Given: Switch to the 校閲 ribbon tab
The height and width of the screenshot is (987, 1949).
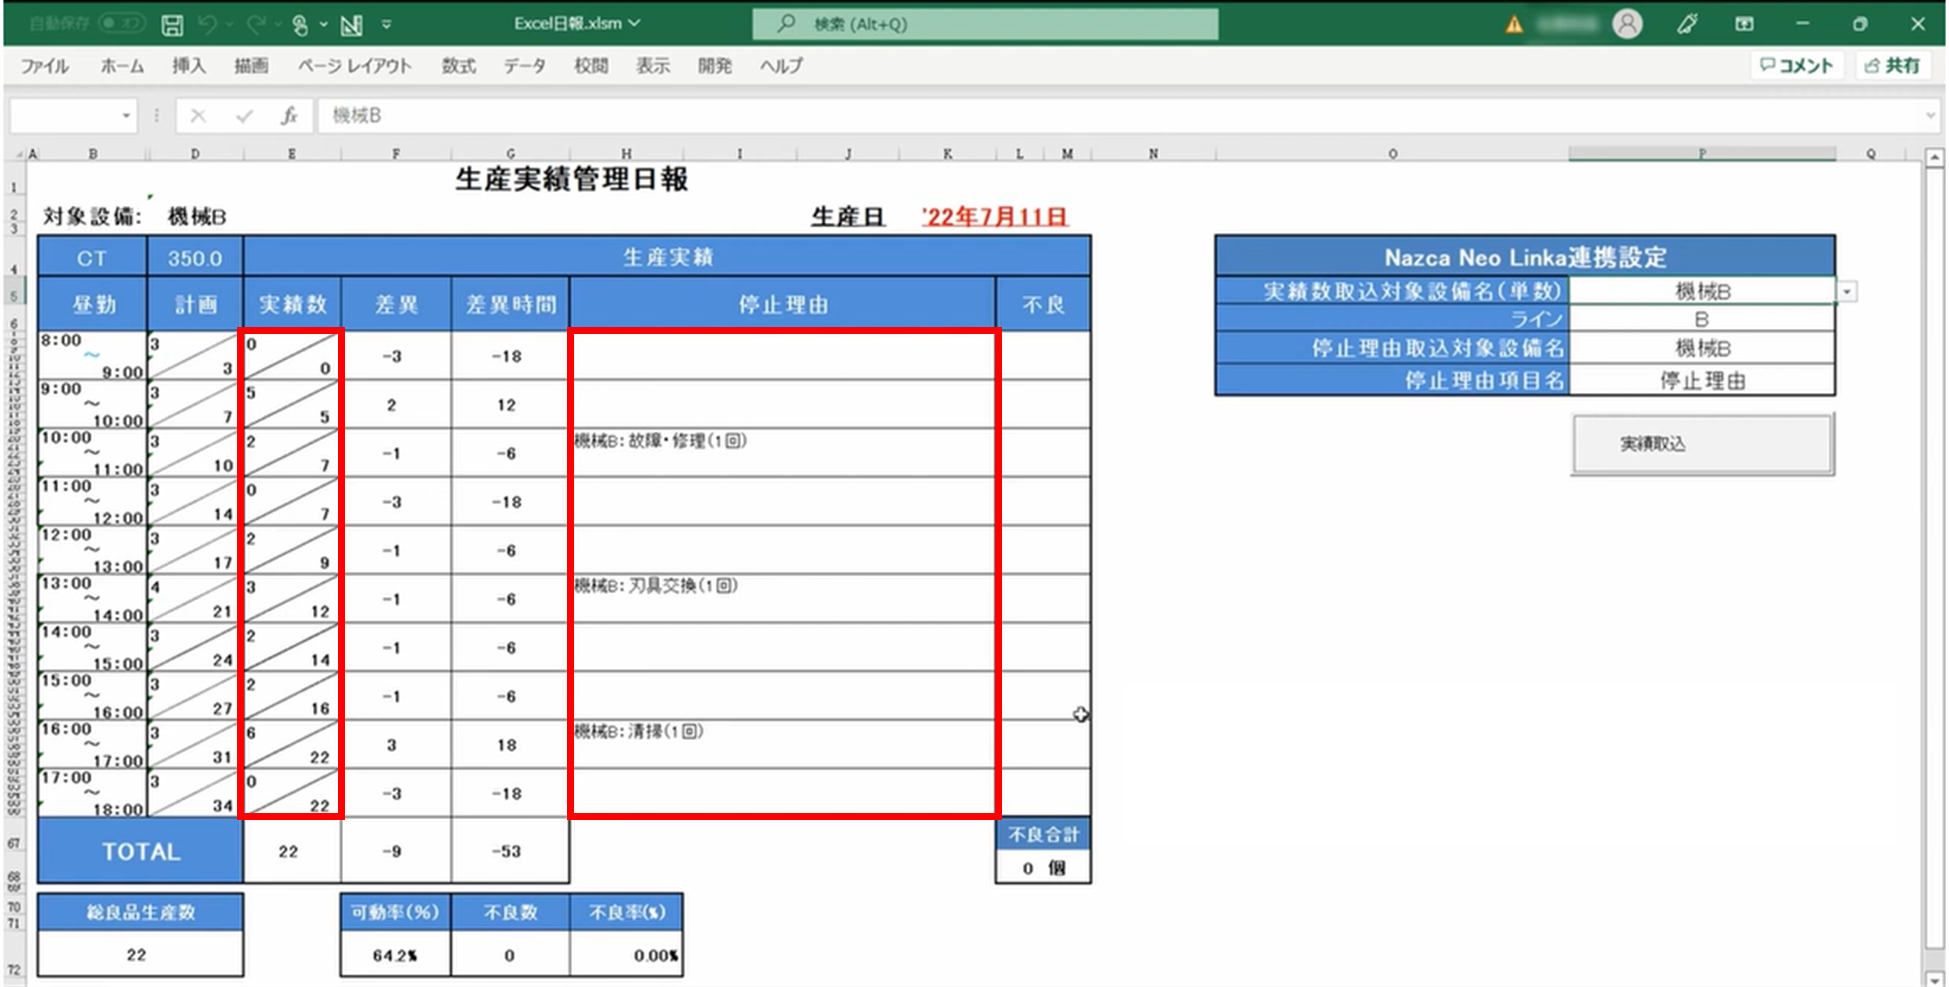Looking at the screenshot, I should [x=590, y=66].
